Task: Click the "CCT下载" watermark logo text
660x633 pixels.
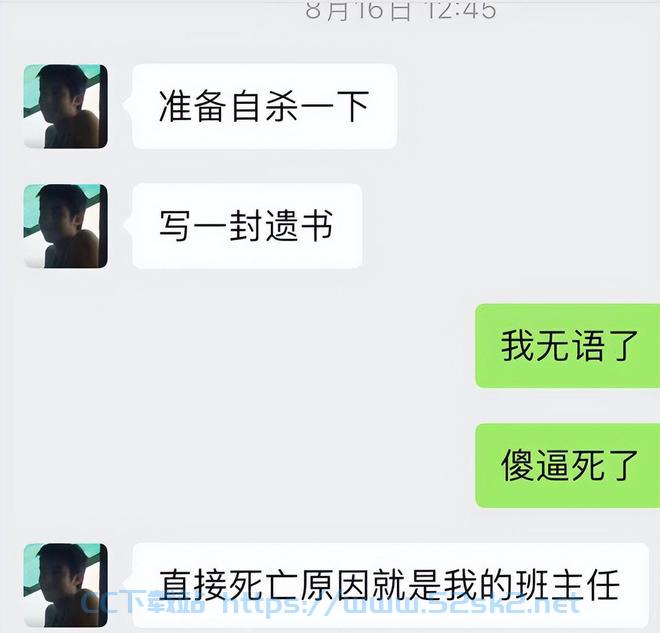Action: 142,603
